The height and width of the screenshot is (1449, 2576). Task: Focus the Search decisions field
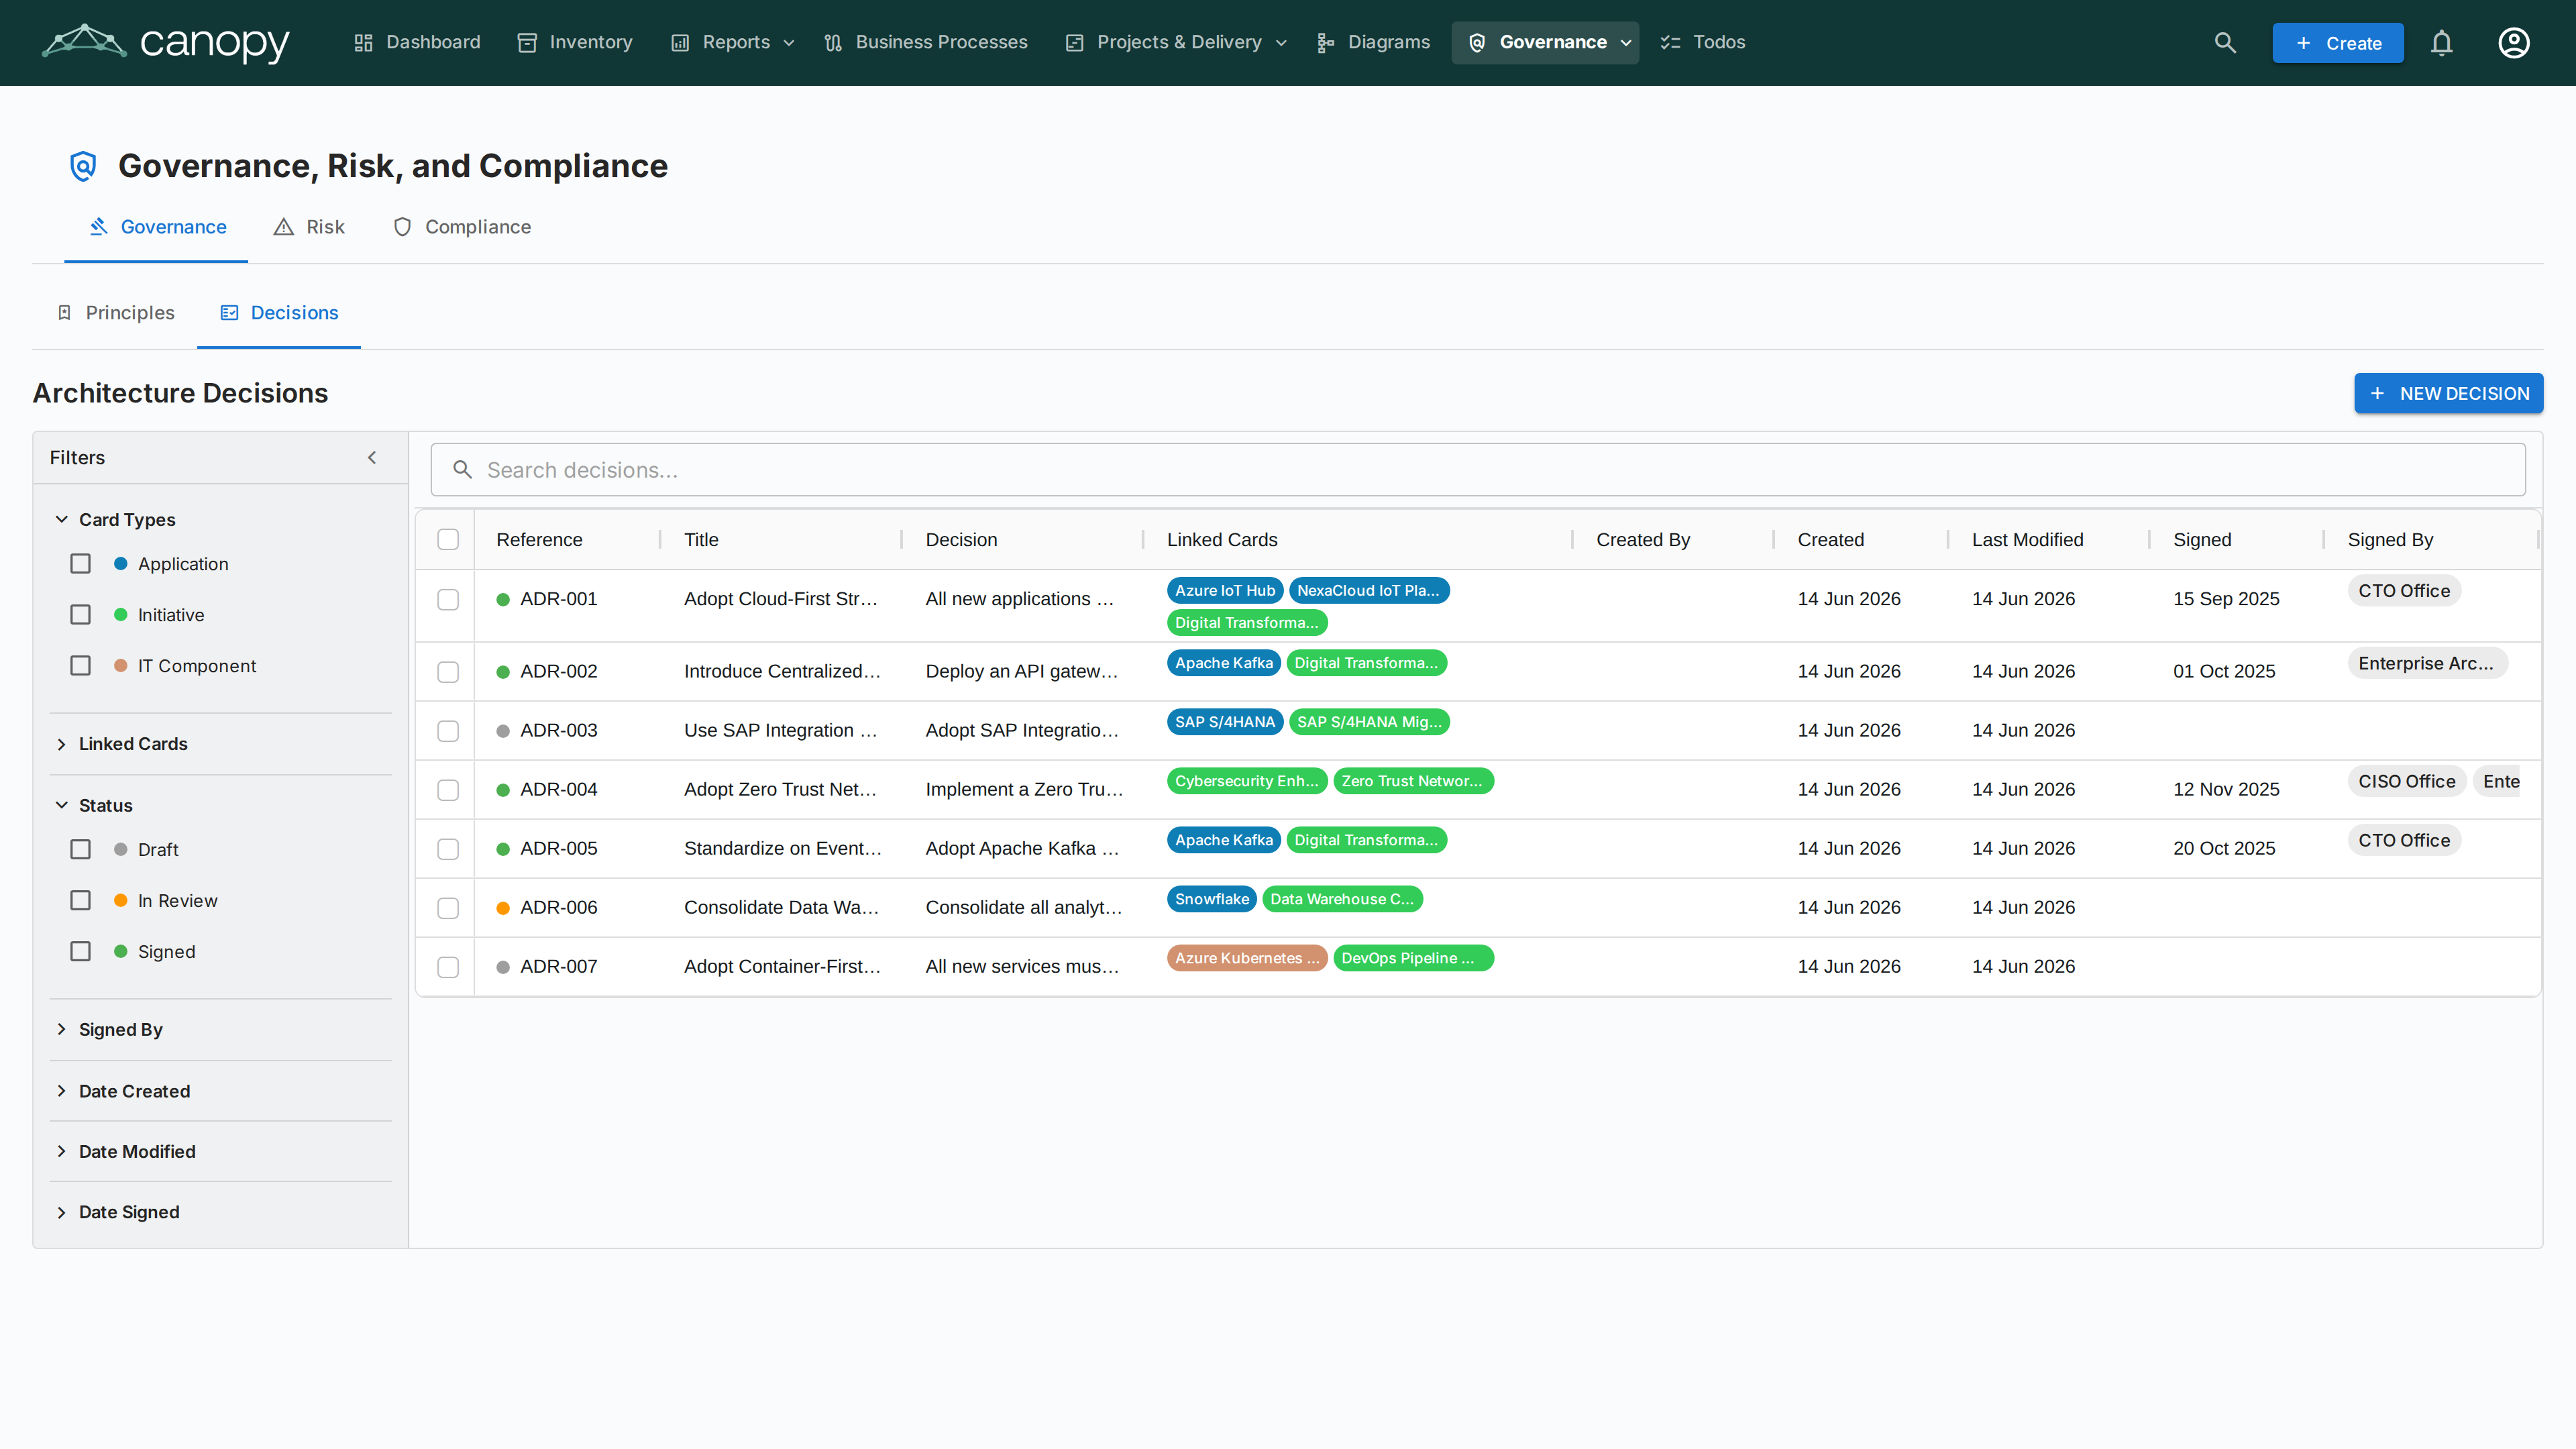click(1478, 470)
